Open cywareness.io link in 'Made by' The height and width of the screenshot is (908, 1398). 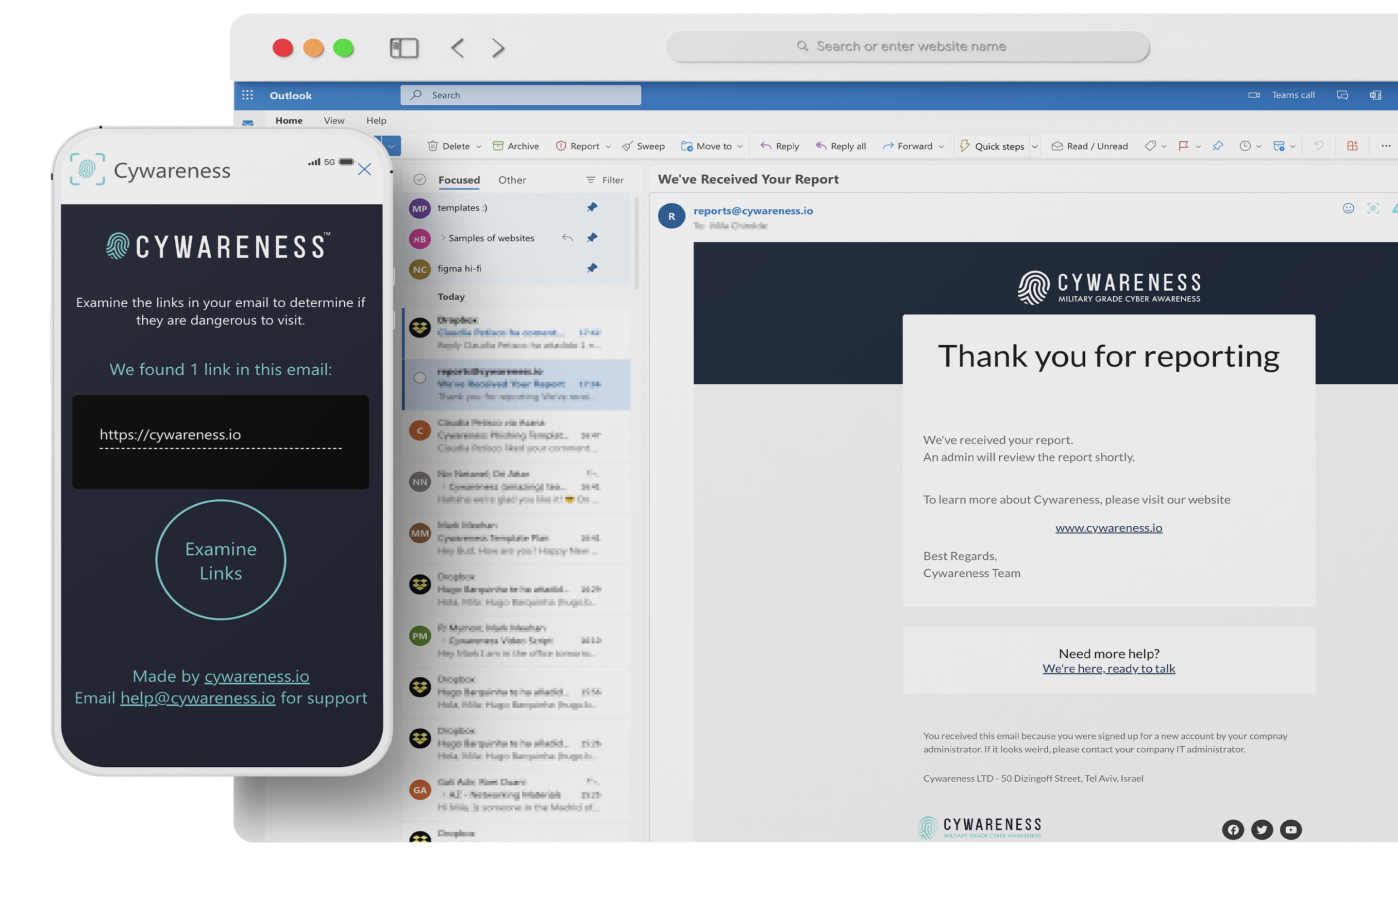pyautogui.click(x=257, y=677)
